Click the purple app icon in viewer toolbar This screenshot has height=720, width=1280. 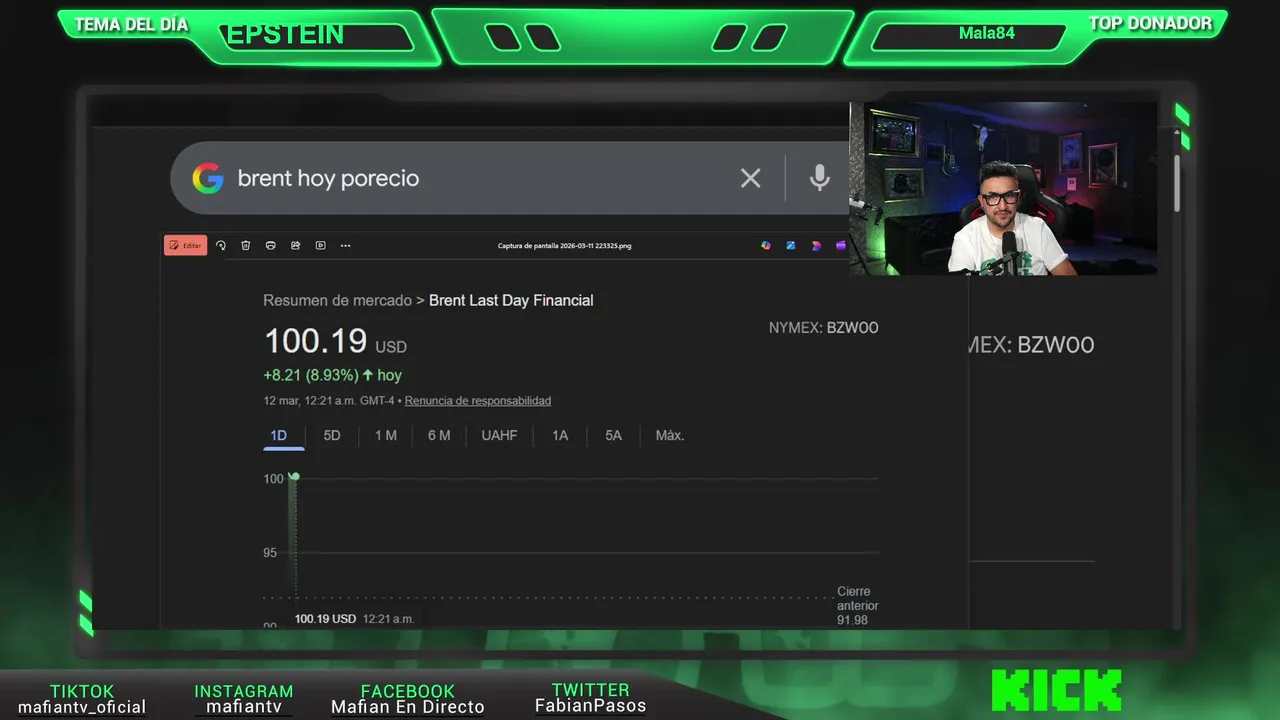click(841, 245)
